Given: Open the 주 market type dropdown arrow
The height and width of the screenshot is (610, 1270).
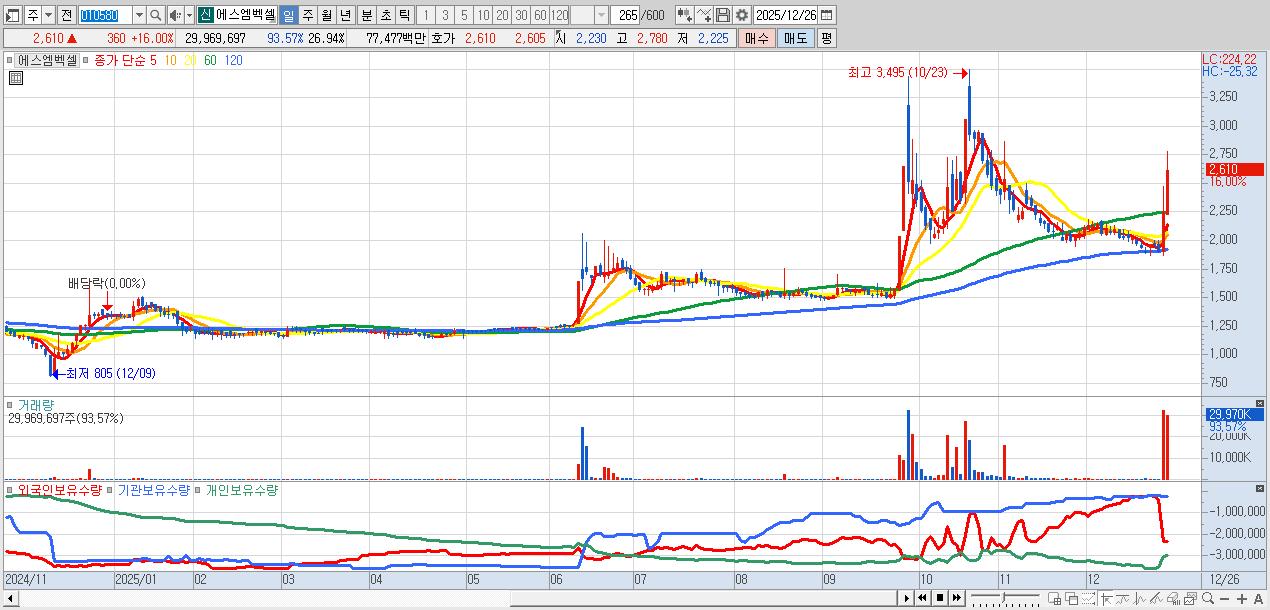Looking at the screenshot, I should 49,15.
